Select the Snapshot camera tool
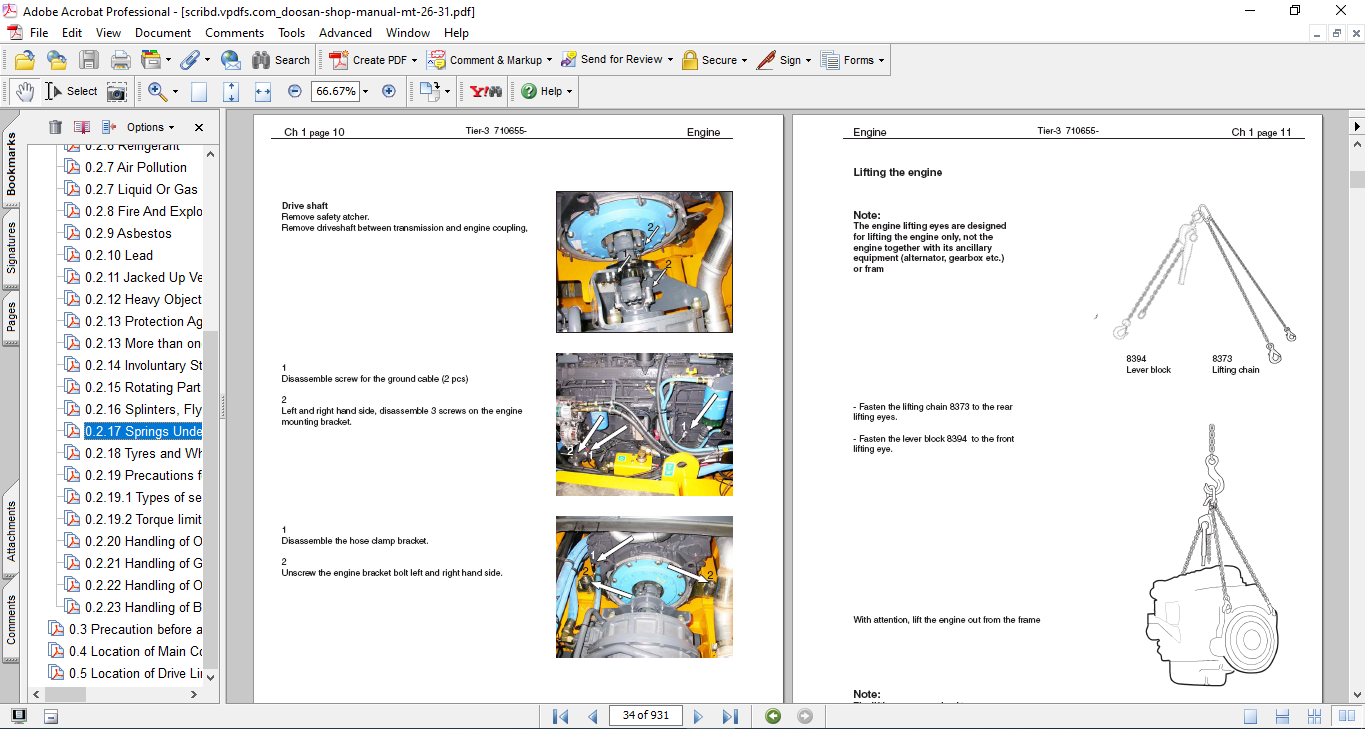This screenshot has width=1365, height=729. coord(117,92)
